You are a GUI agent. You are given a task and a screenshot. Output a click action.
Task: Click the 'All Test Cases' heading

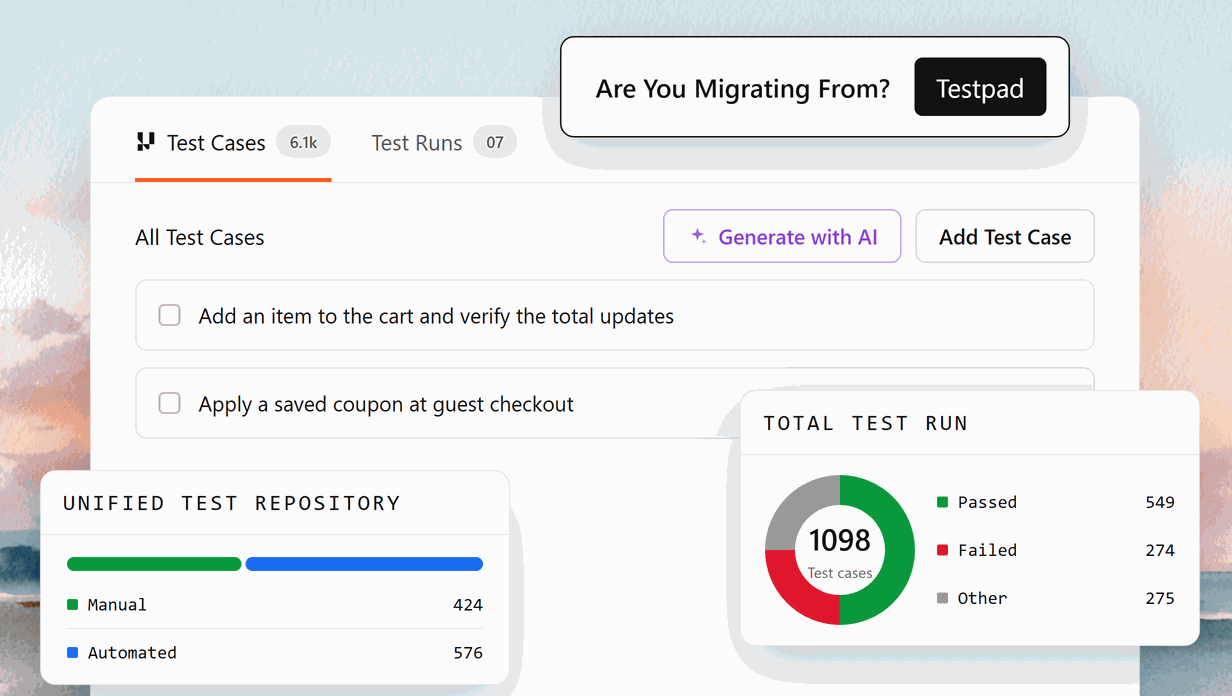coord(200,238)
